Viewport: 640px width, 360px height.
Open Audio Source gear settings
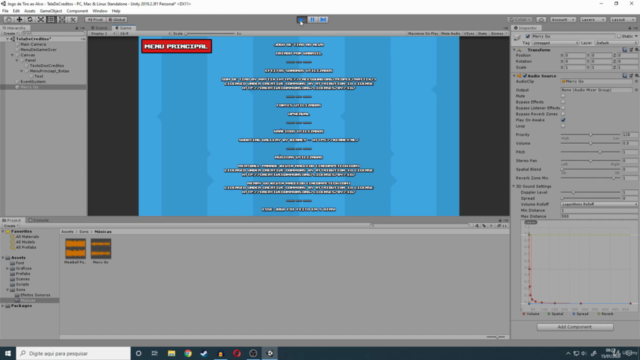coord(637,76)
